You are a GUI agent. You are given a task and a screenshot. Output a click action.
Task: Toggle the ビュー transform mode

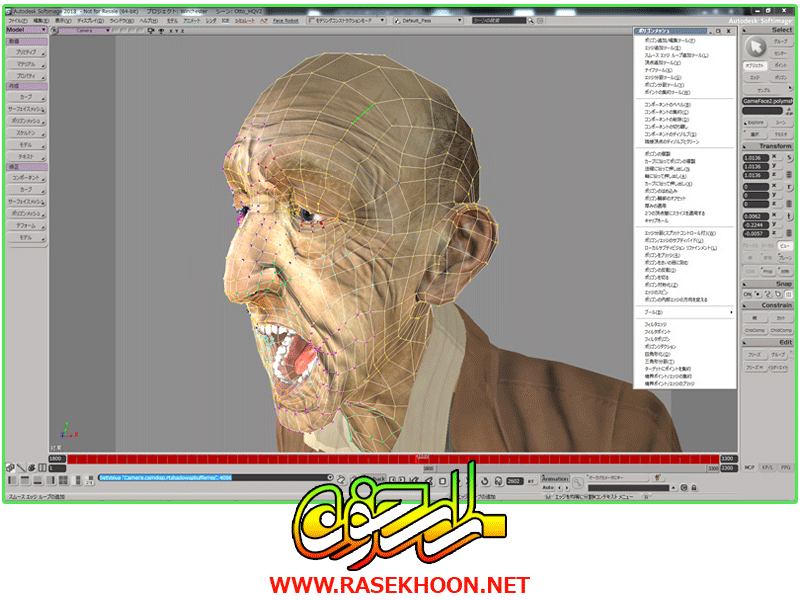785,245
